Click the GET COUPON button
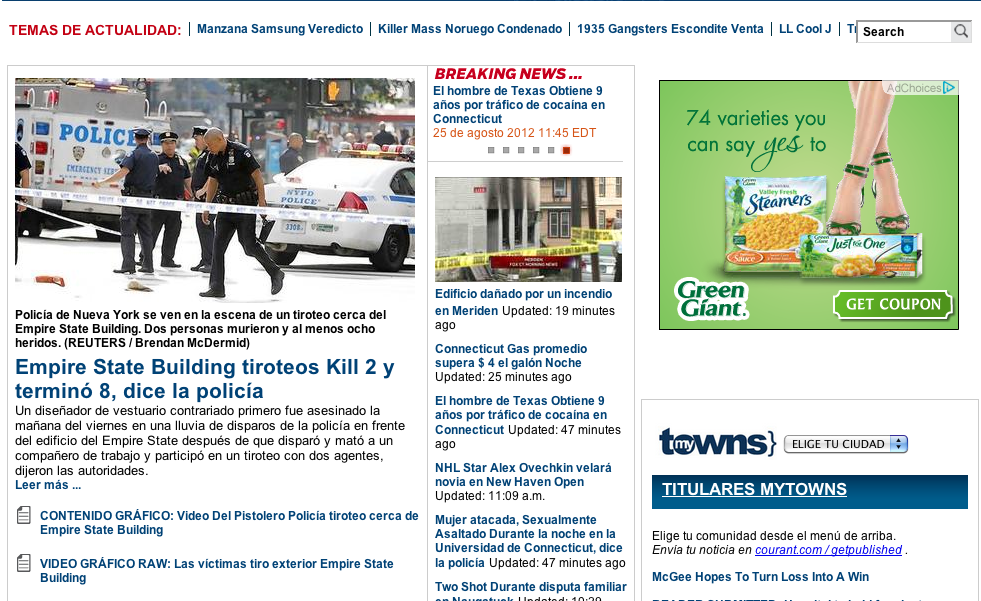The height and width of the screenshot is (601, 981). [893, 304]
